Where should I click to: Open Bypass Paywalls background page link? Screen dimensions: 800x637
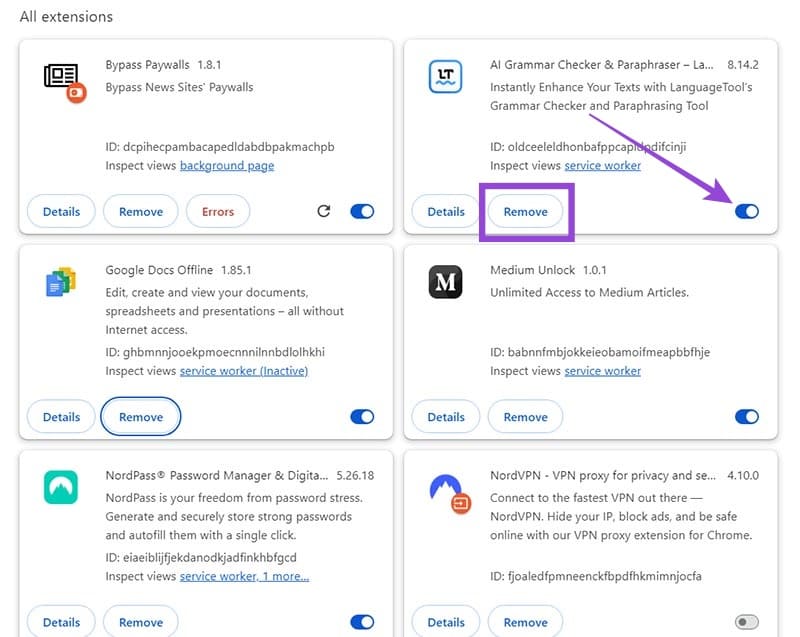pyautogui.click(x=227, y=166)
